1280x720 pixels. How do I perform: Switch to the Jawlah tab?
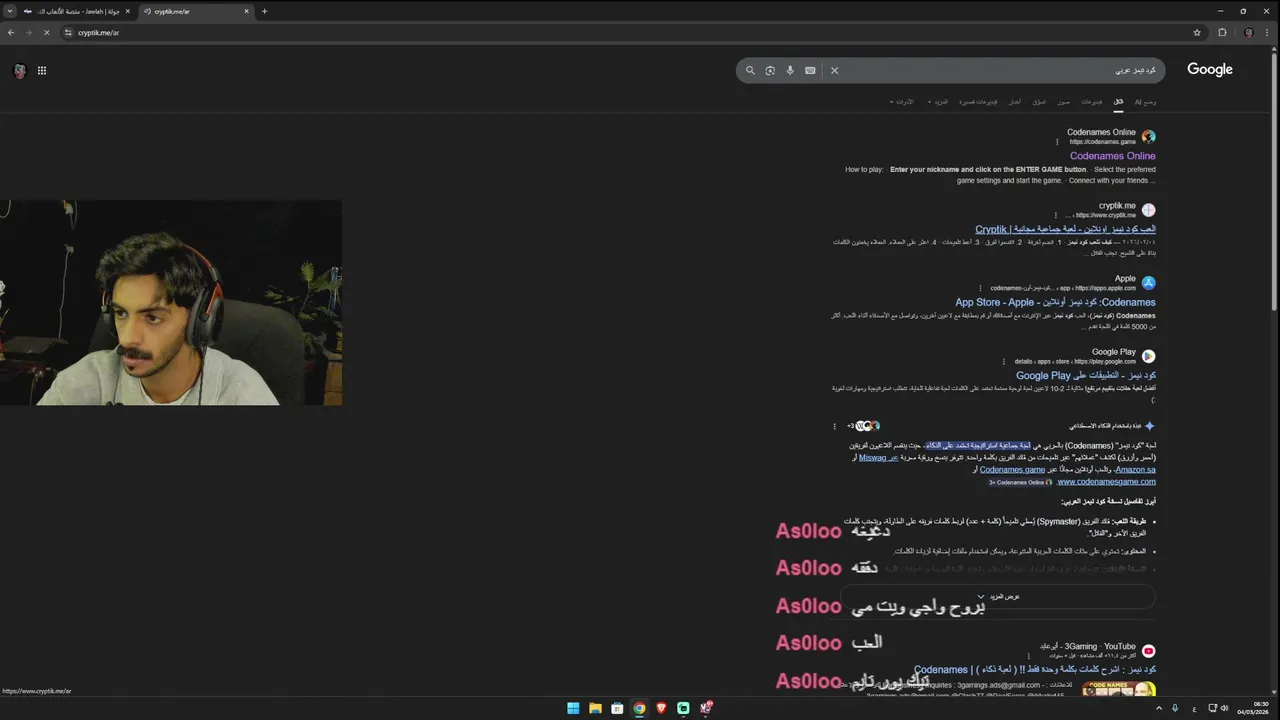point(77,11)
